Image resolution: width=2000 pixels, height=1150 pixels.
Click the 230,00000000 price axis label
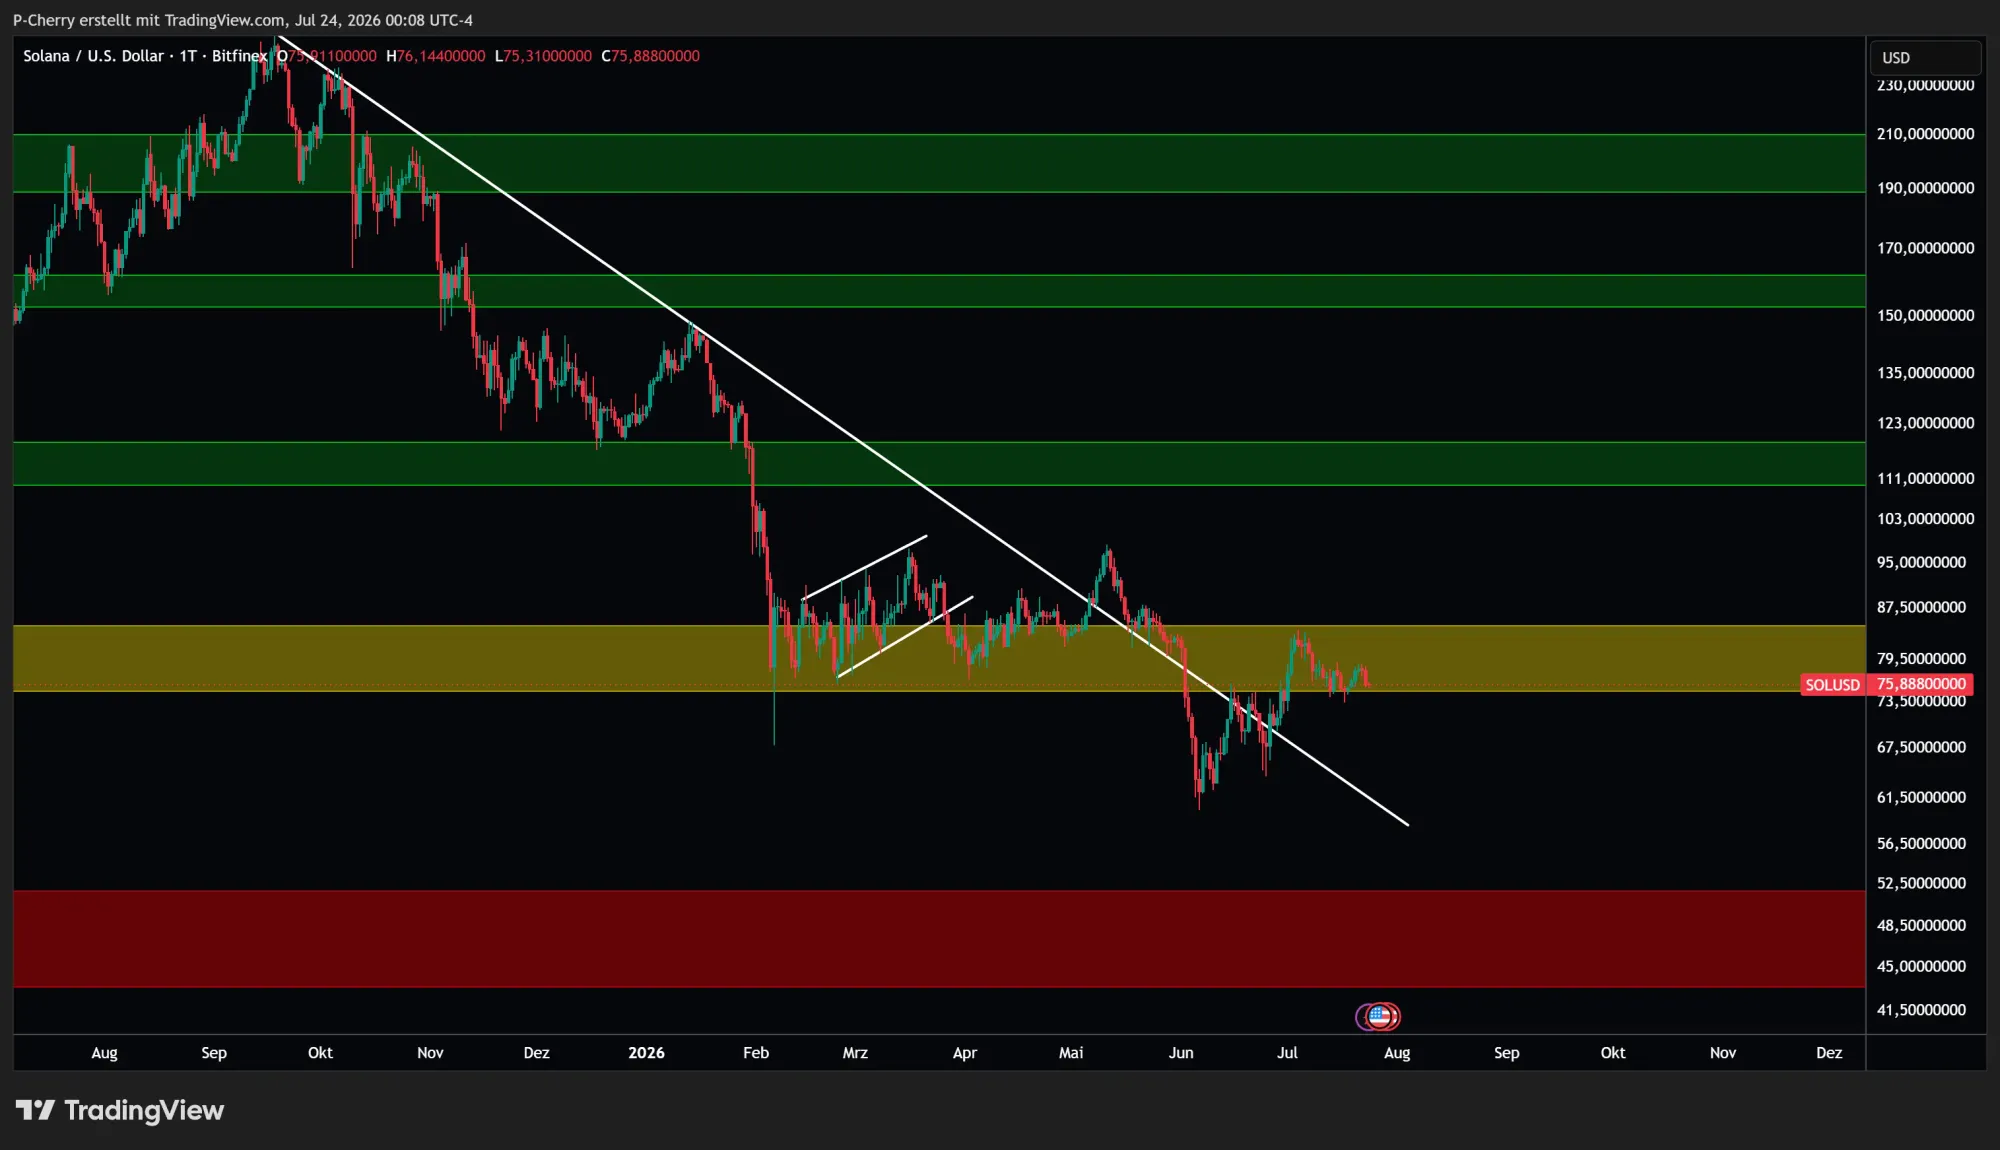click(x=1925, y=86)
